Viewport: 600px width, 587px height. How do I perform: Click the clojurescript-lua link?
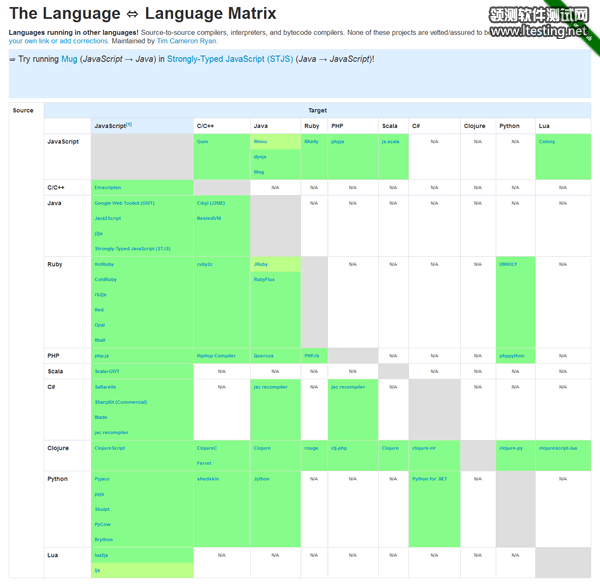(557, 448)
